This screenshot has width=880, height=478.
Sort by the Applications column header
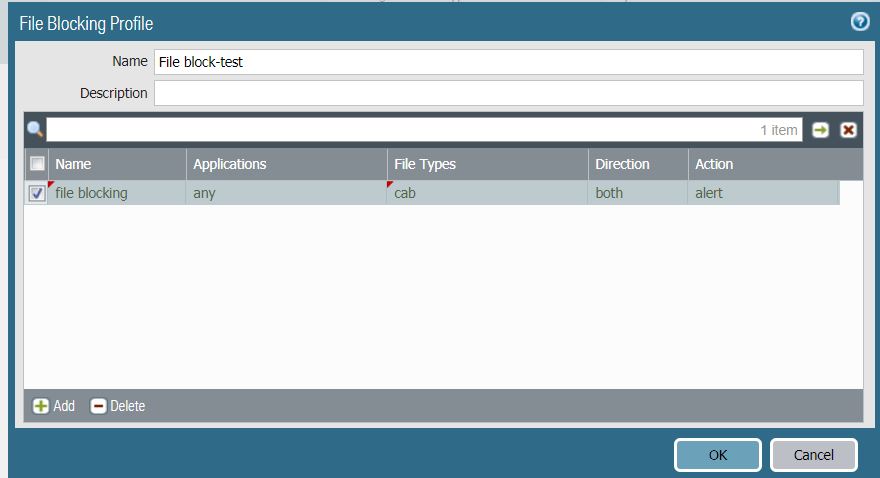click(287, 164)
